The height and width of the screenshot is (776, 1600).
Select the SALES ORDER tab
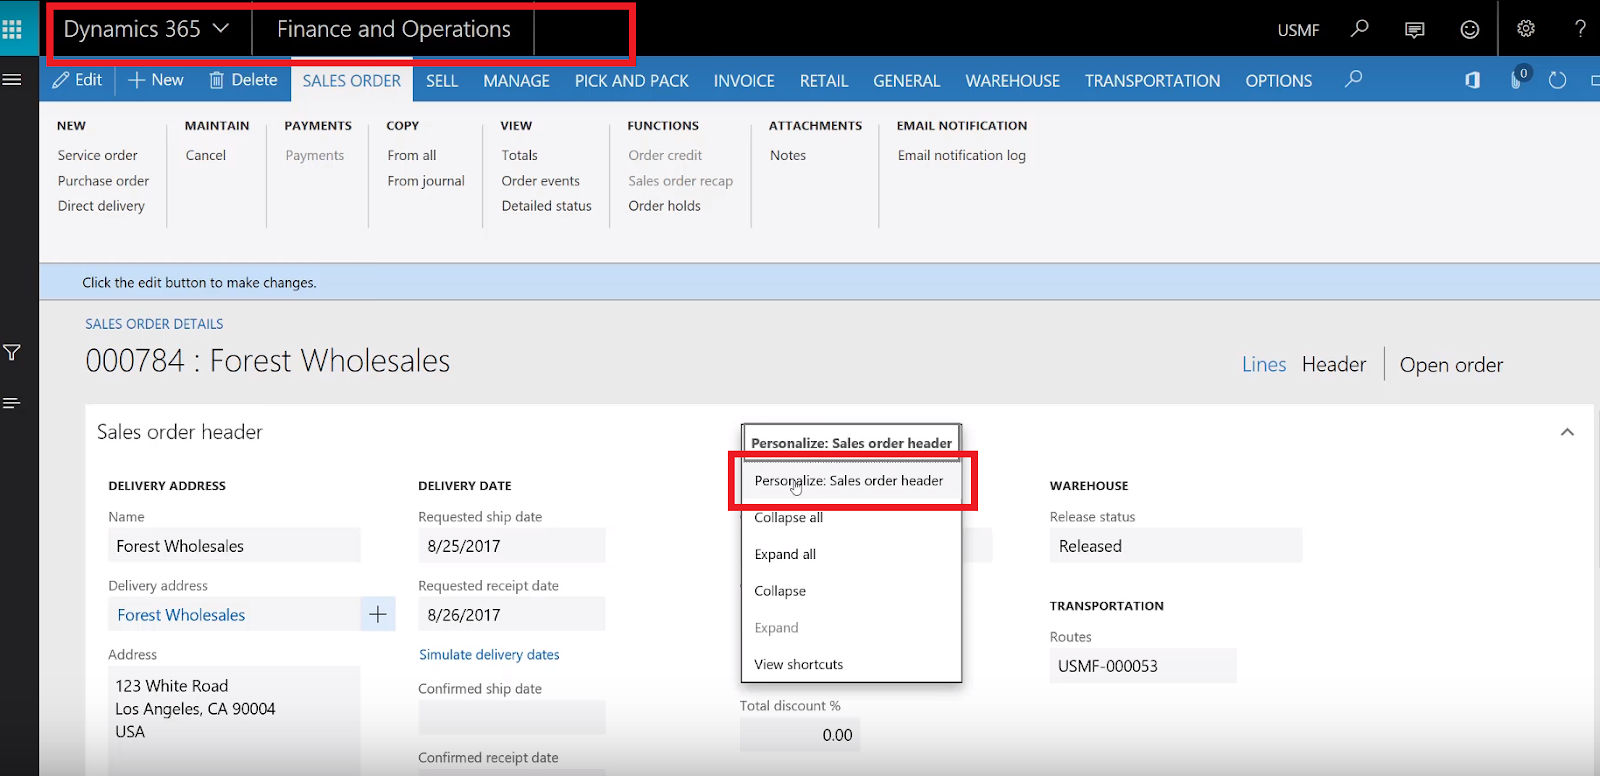coord(352,81)
